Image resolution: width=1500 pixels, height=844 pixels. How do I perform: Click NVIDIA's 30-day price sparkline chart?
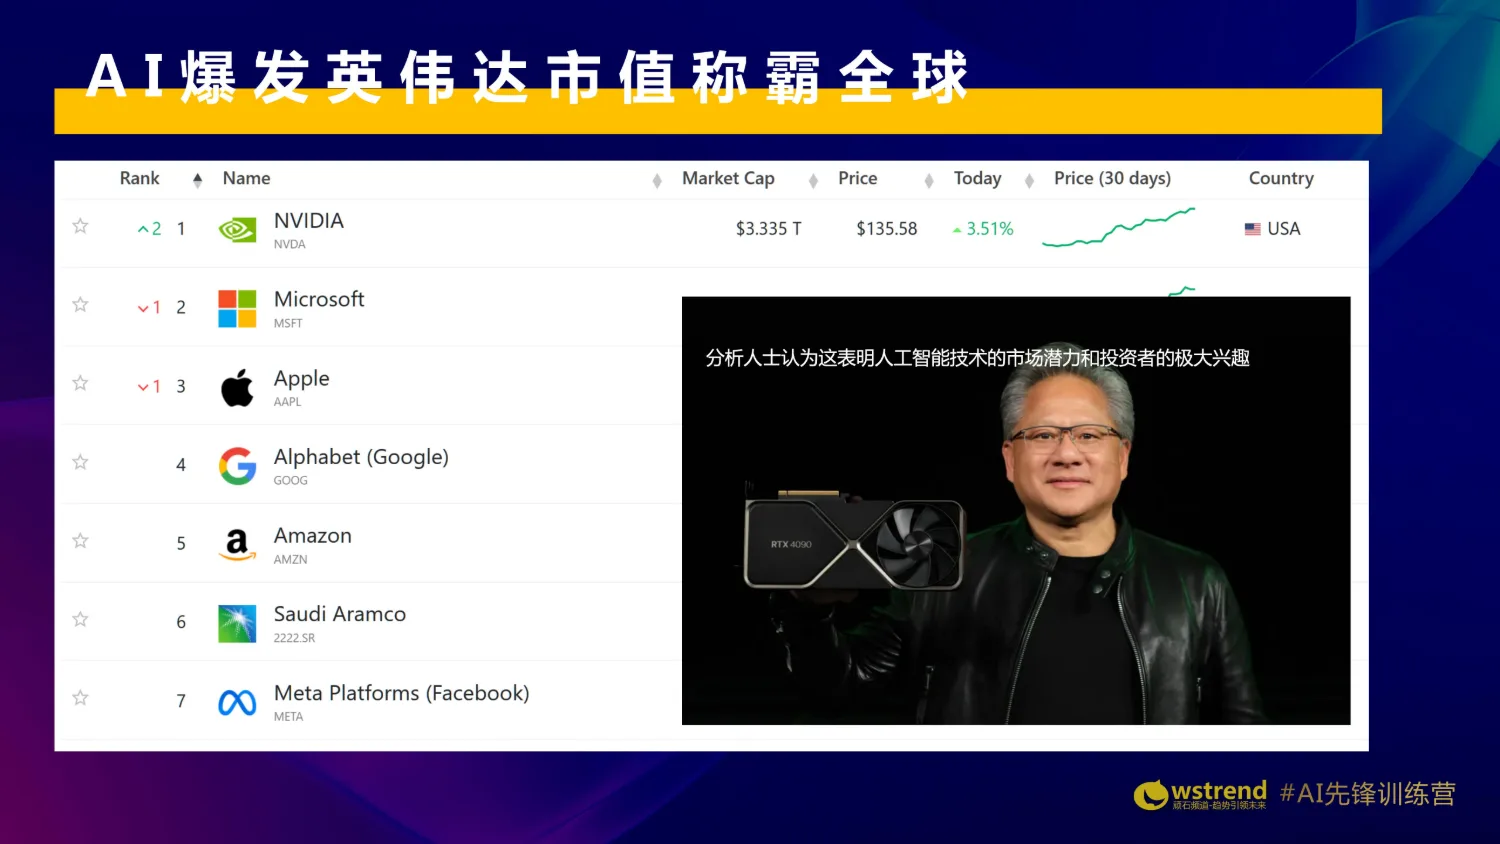[x=1118, y=227]
